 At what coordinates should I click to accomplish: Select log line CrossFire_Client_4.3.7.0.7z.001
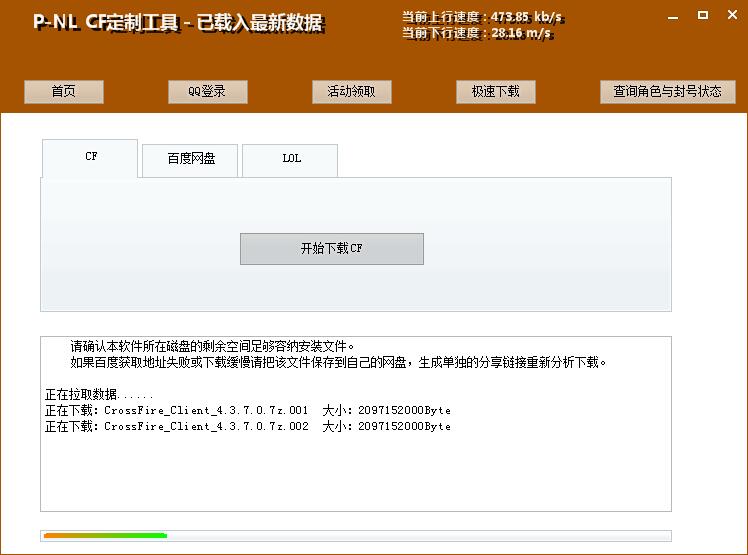[x=248, y=410]
